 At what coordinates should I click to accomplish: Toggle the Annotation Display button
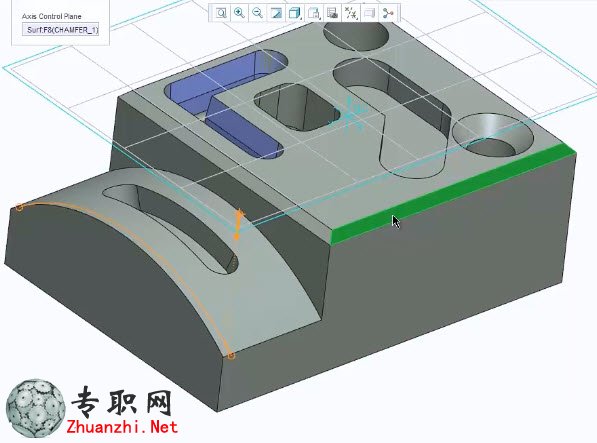point(369,13)
